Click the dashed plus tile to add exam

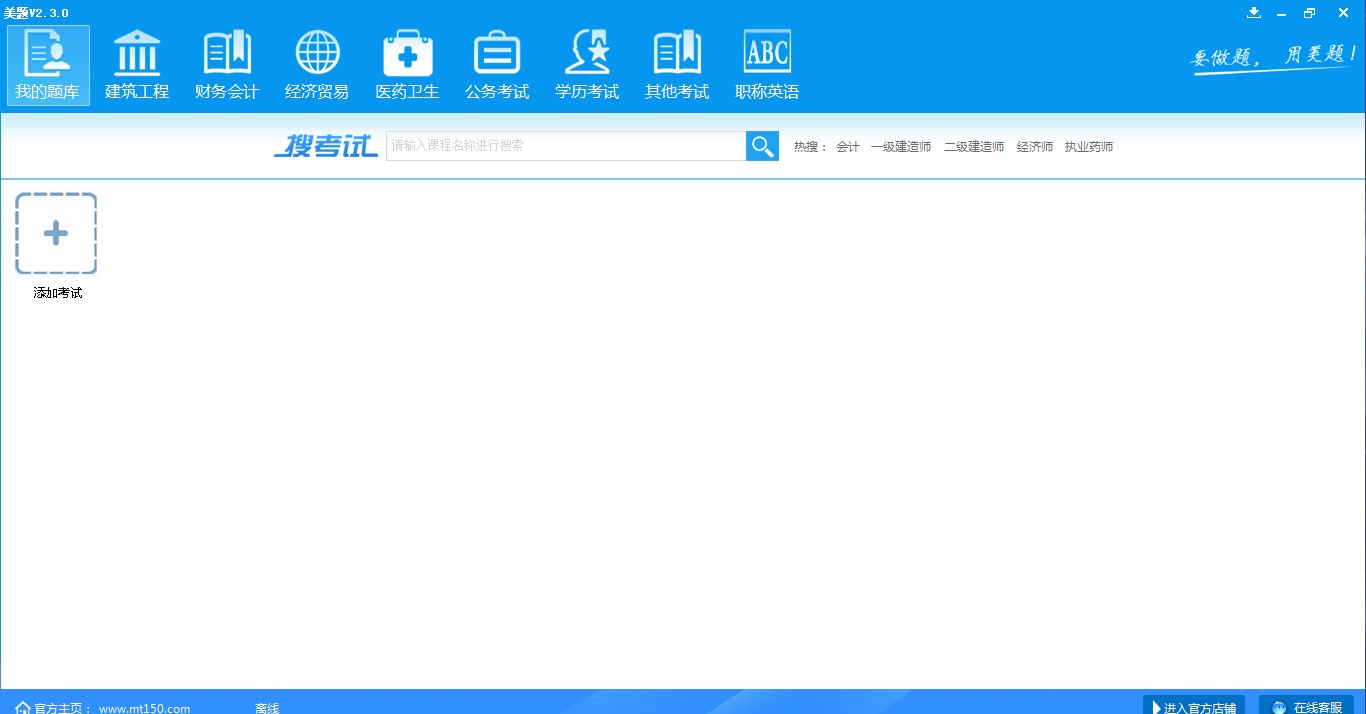(x=56, y=233)
